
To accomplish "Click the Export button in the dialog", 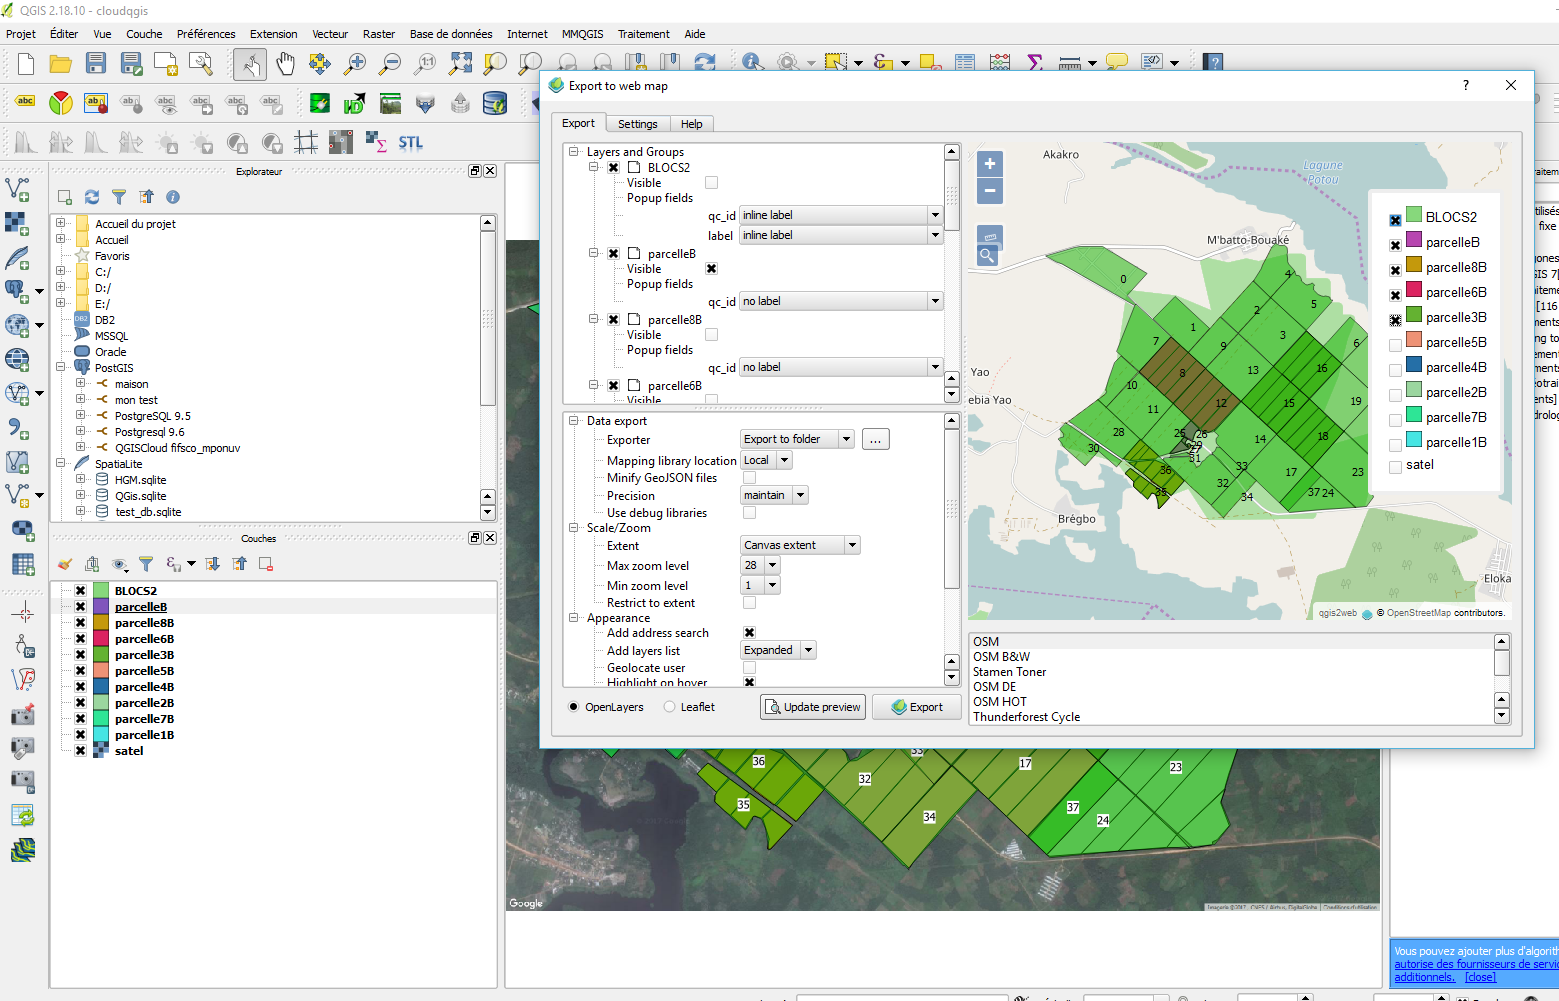I will (916, 707).
